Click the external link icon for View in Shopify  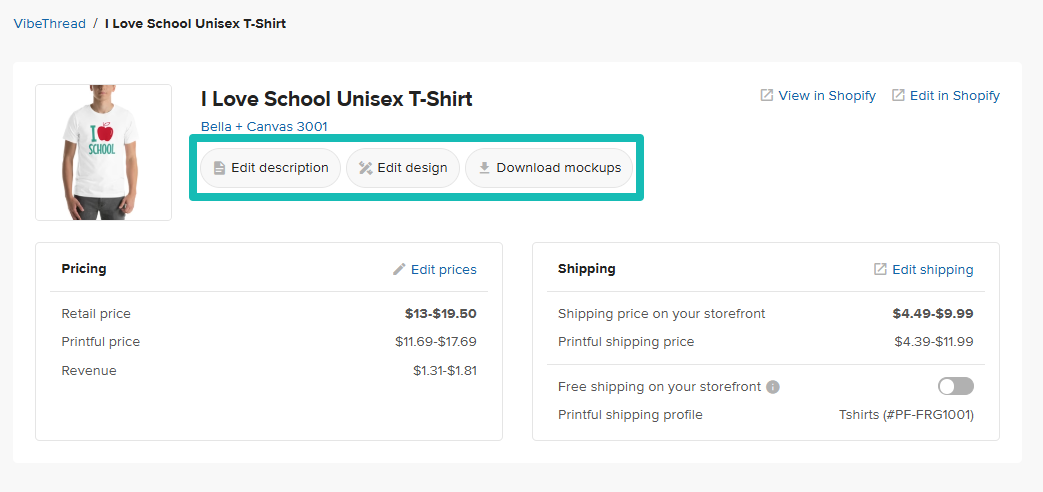pyautogui.click(x=767, y=95)
